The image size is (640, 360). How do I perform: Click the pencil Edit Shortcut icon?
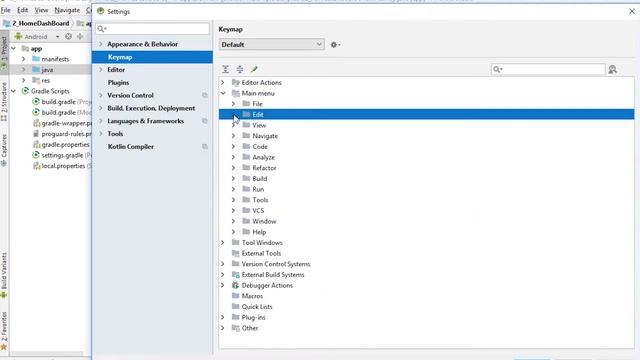pyautogui.click(x=254, y=69)
